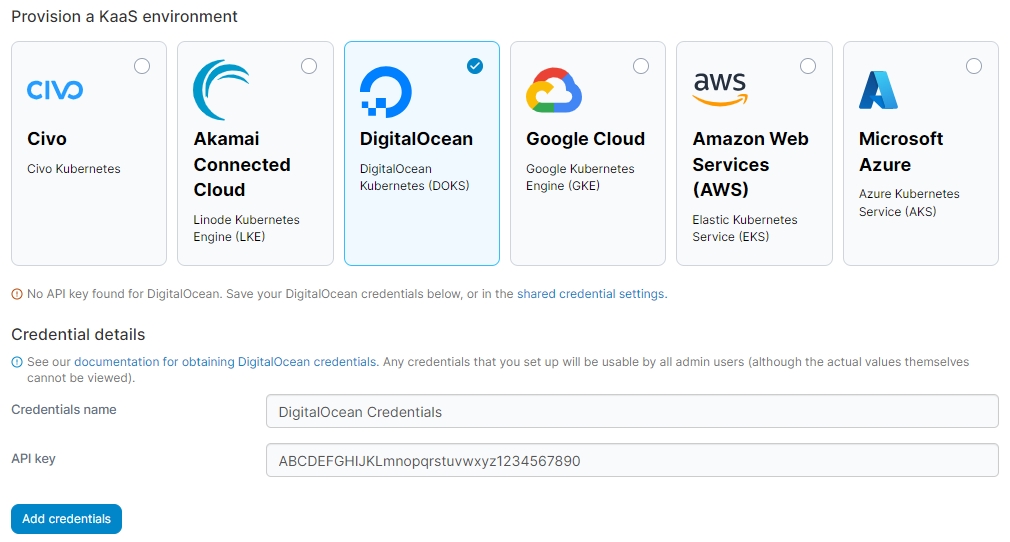Select the Google Cloud radio button

(641, 66)
